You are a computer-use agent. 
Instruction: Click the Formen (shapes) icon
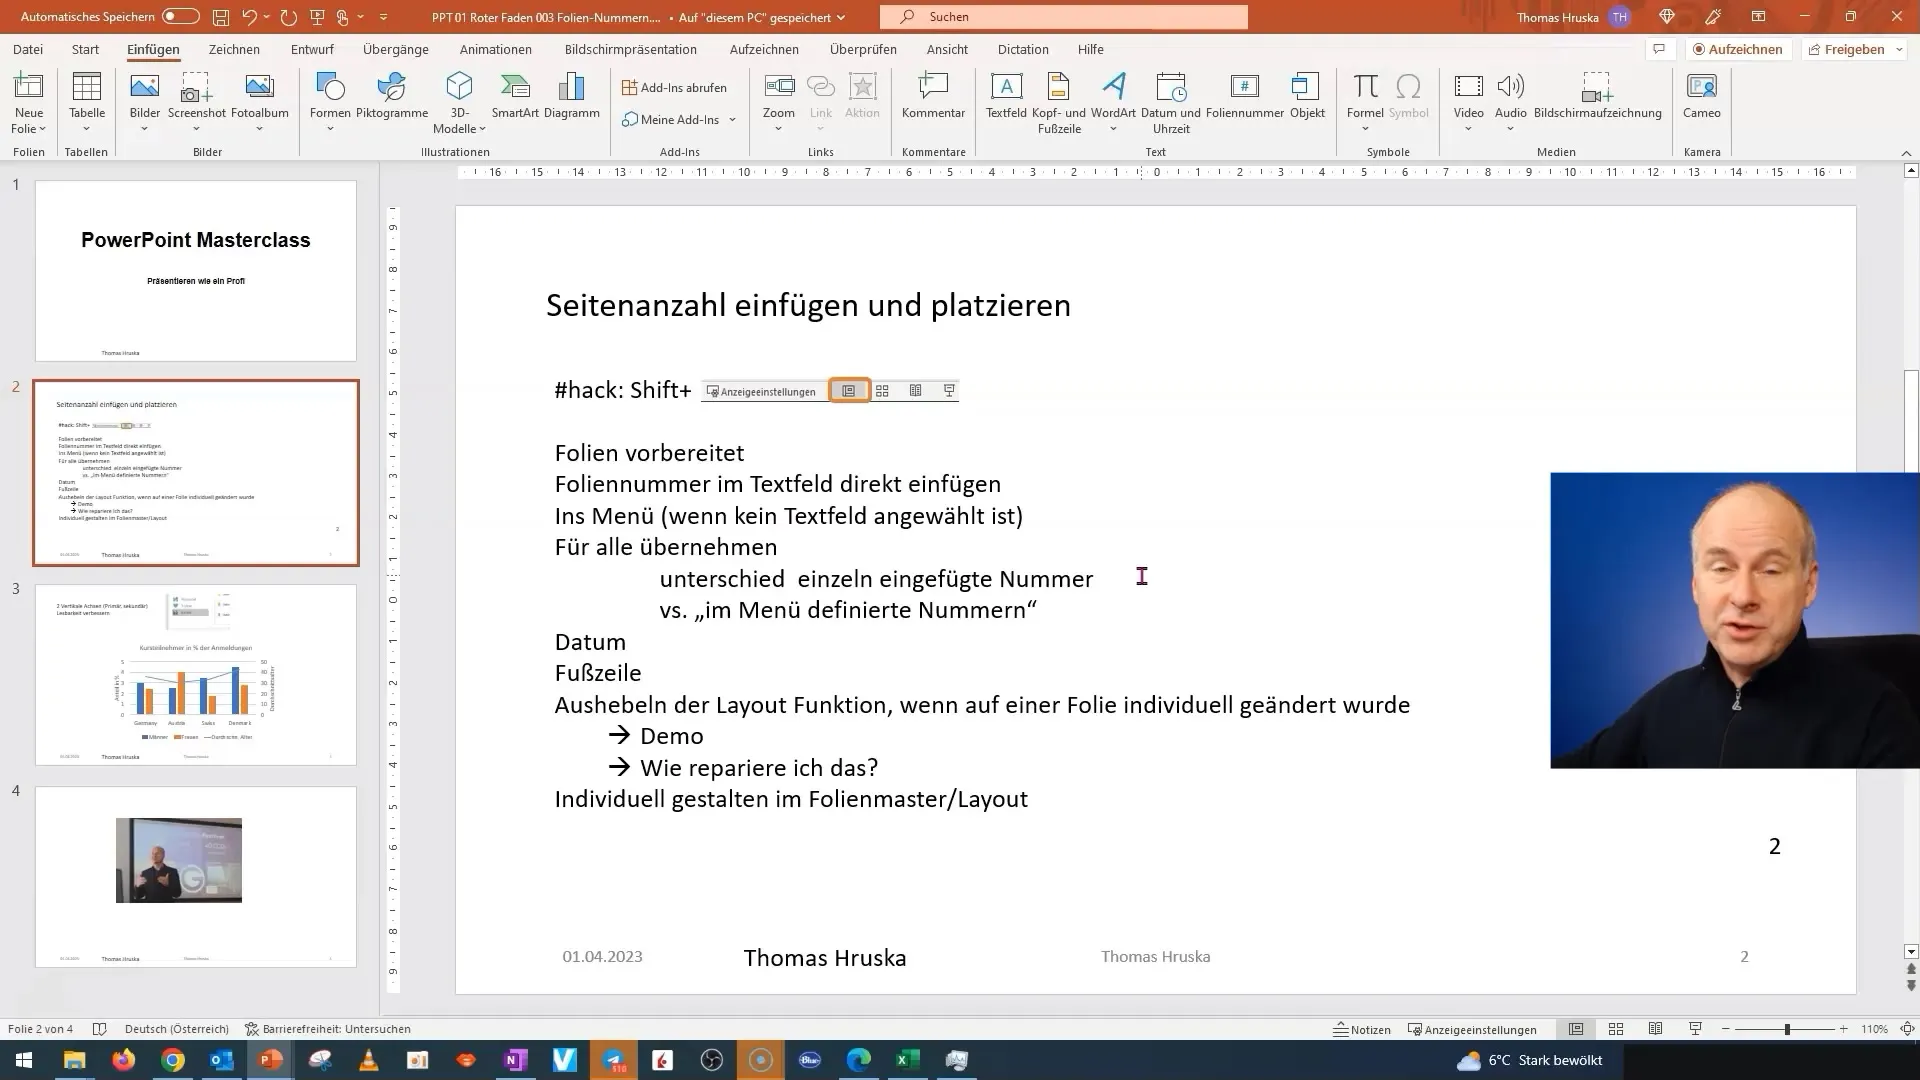(x=330, y=102)
